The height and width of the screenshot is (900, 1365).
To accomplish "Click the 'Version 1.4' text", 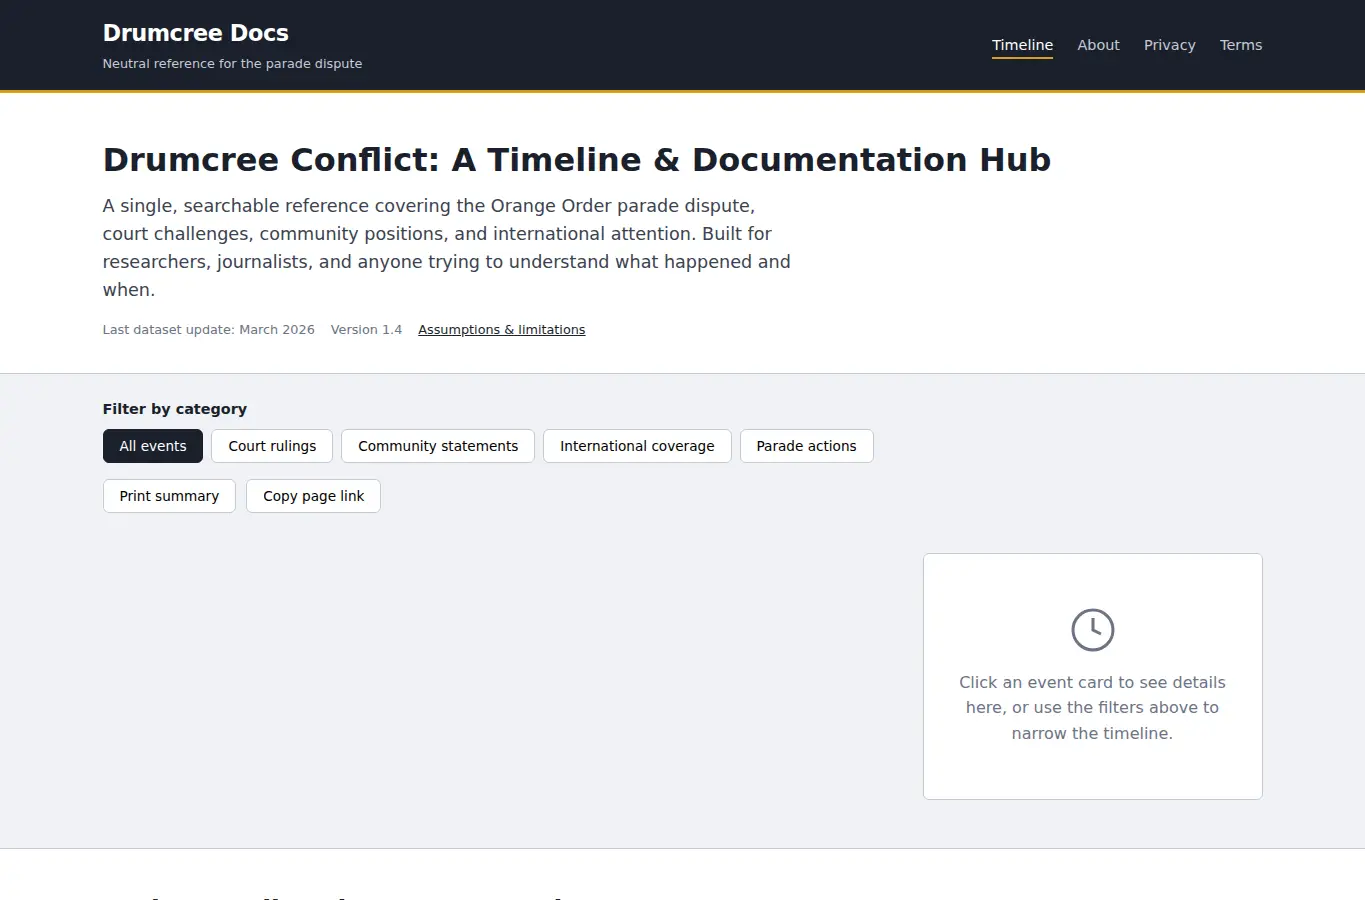I will point(366,330).
